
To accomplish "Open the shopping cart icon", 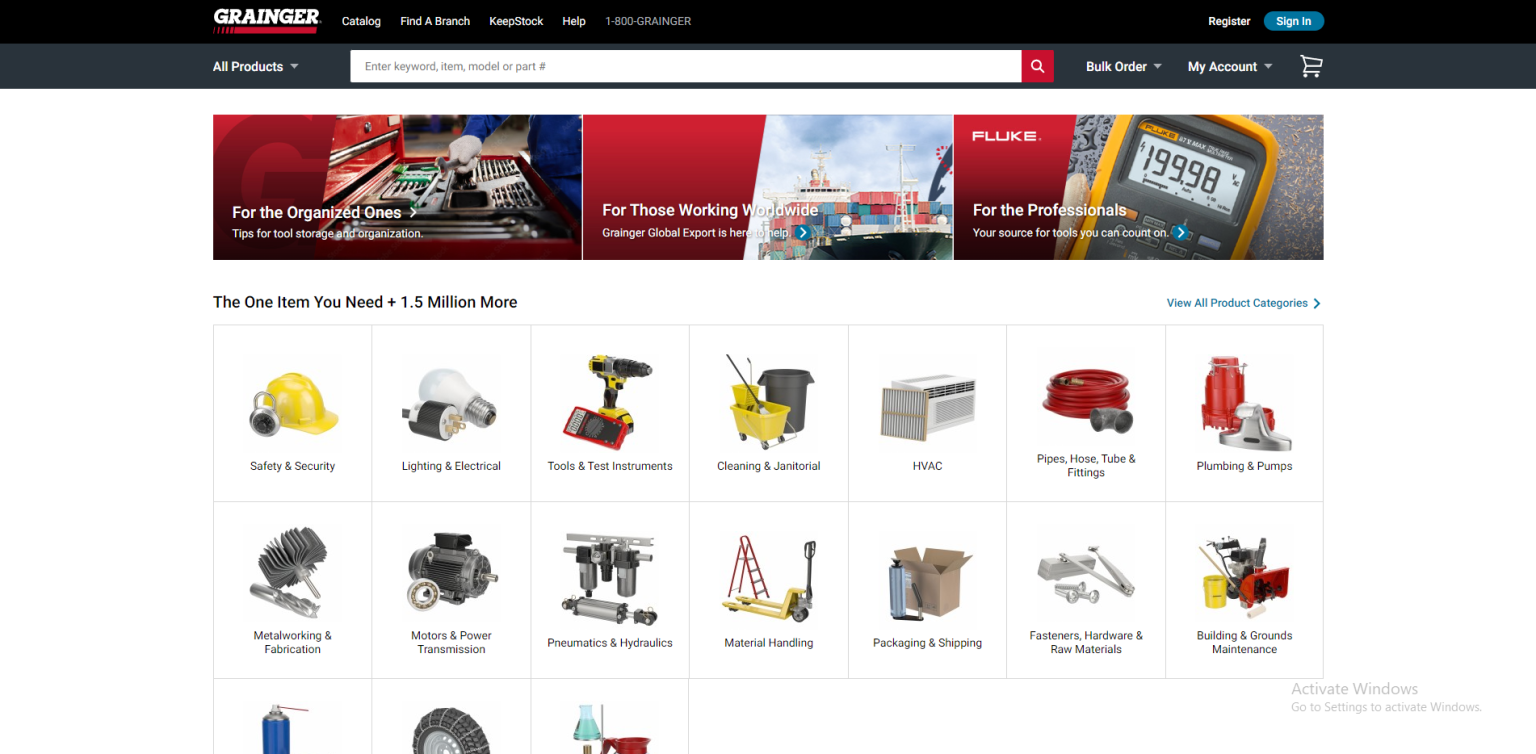I will [x=1310, y=66].
